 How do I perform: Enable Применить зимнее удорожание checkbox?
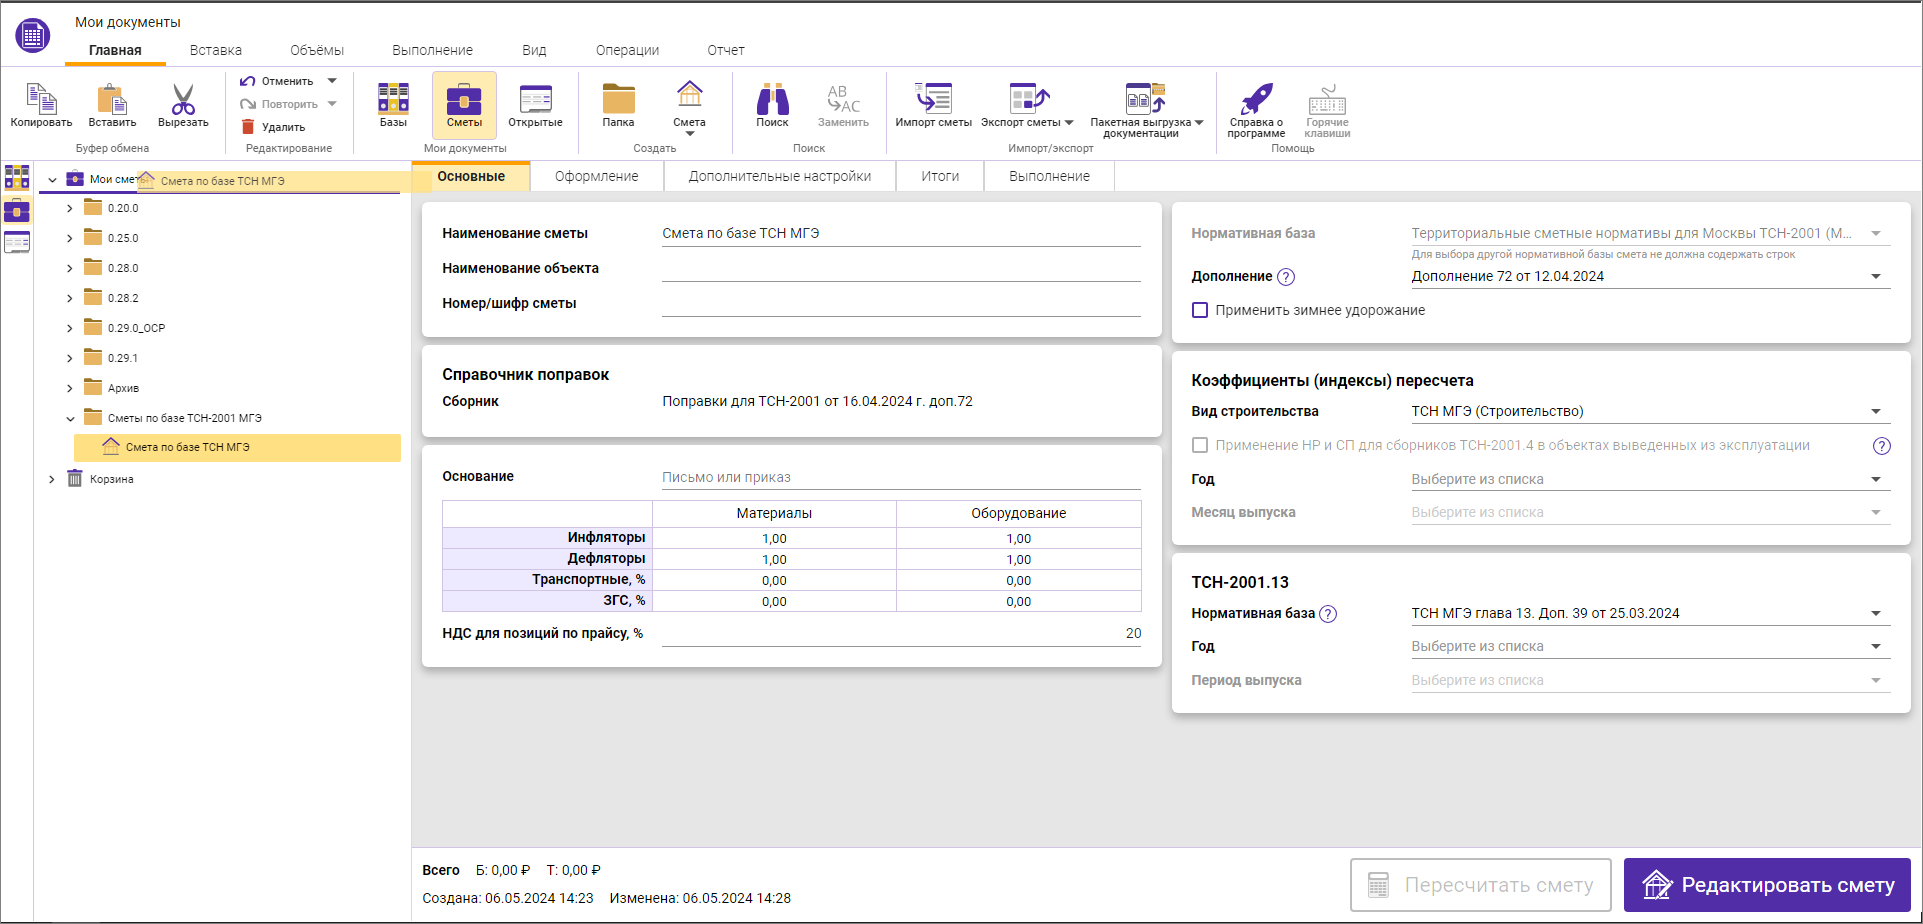[x=1200, y=310]
